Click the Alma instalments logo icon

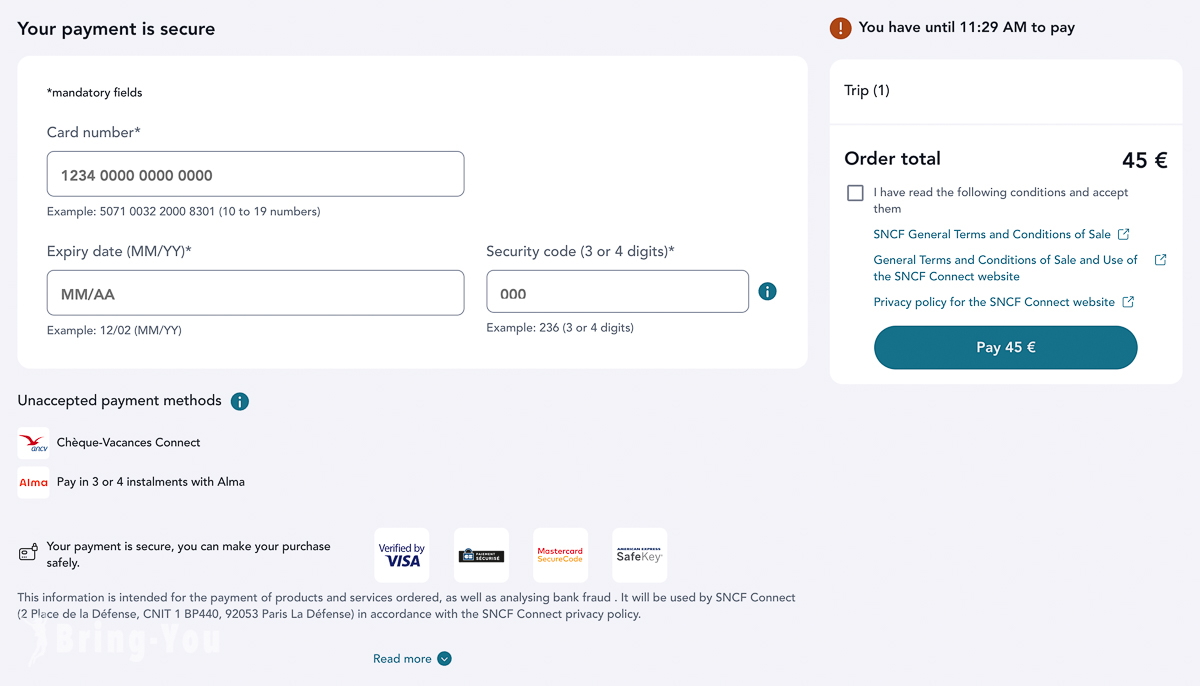(x=33, y=482)
